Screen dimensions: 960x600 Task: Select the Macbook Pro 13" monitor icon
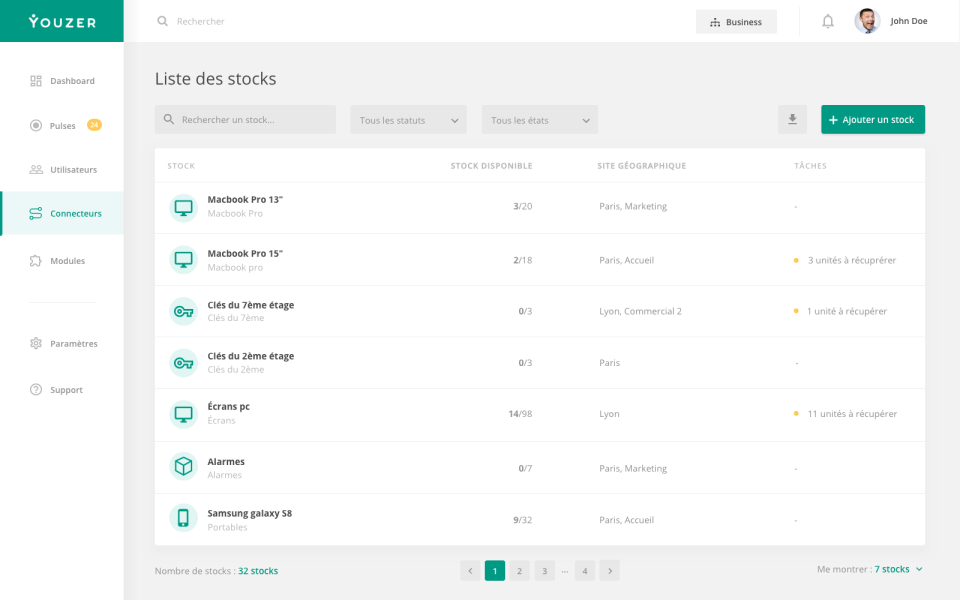pyautogui.click(x=183, y=206)
